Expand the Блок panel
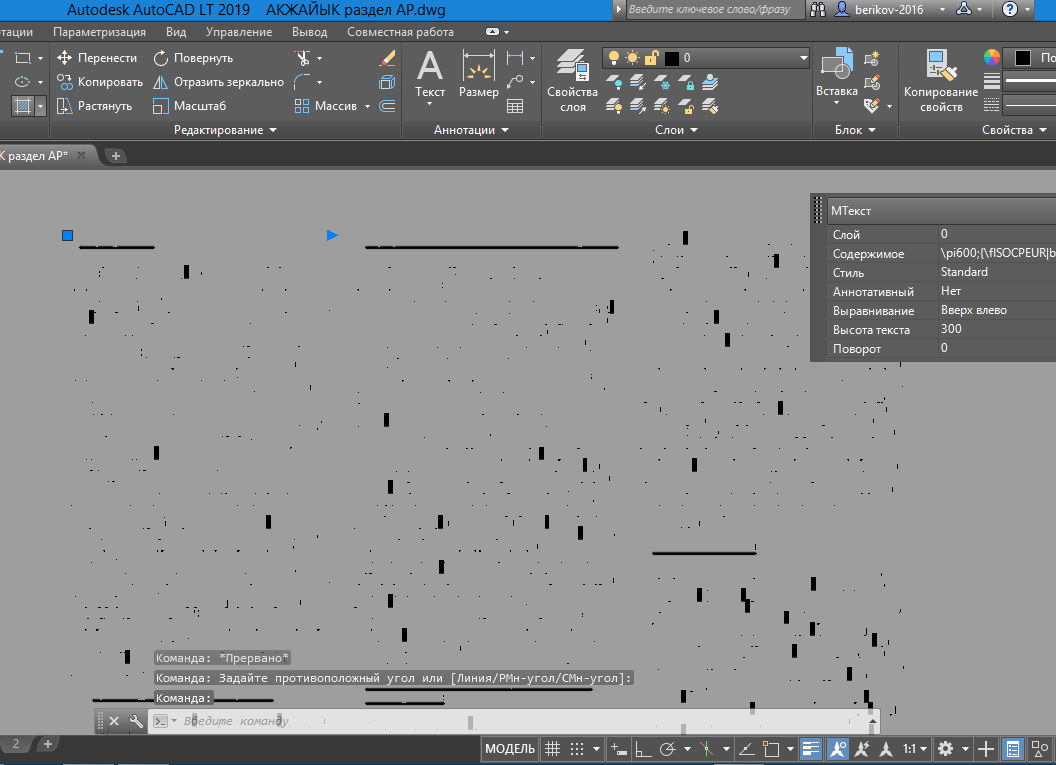Image resolution: width=1056 pixels, height=765 pixels. pos(855,130)
